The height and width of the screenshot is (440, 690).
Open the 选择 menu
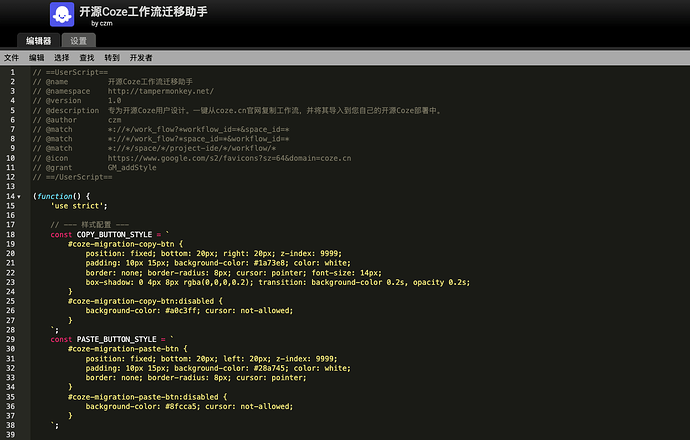tap(62, 58)
